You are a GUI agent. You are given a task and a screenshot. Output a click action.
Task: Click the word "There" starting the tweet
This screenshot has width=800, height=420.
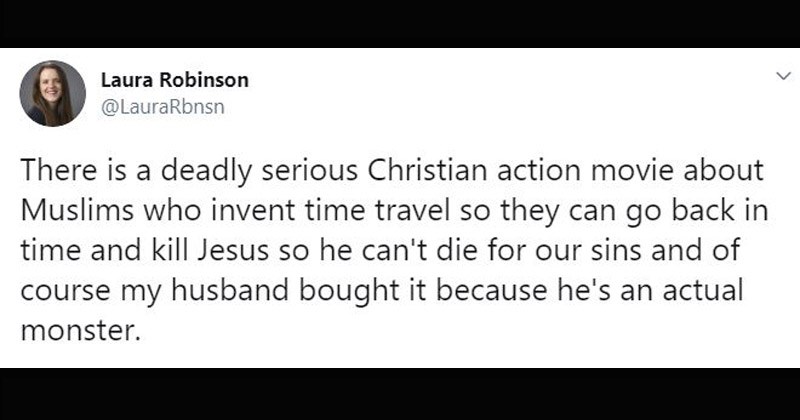point(60,169)
